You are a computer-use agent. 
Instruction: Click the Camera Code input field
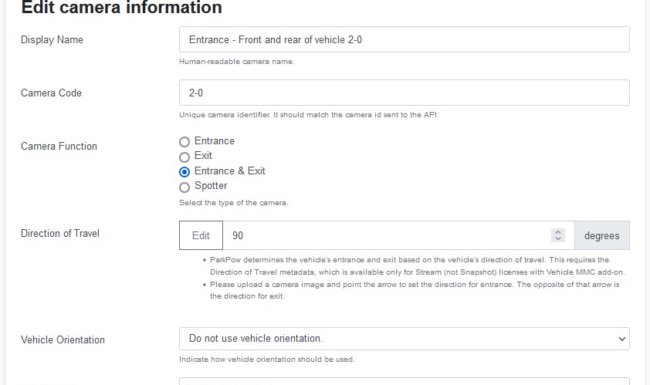404,92
